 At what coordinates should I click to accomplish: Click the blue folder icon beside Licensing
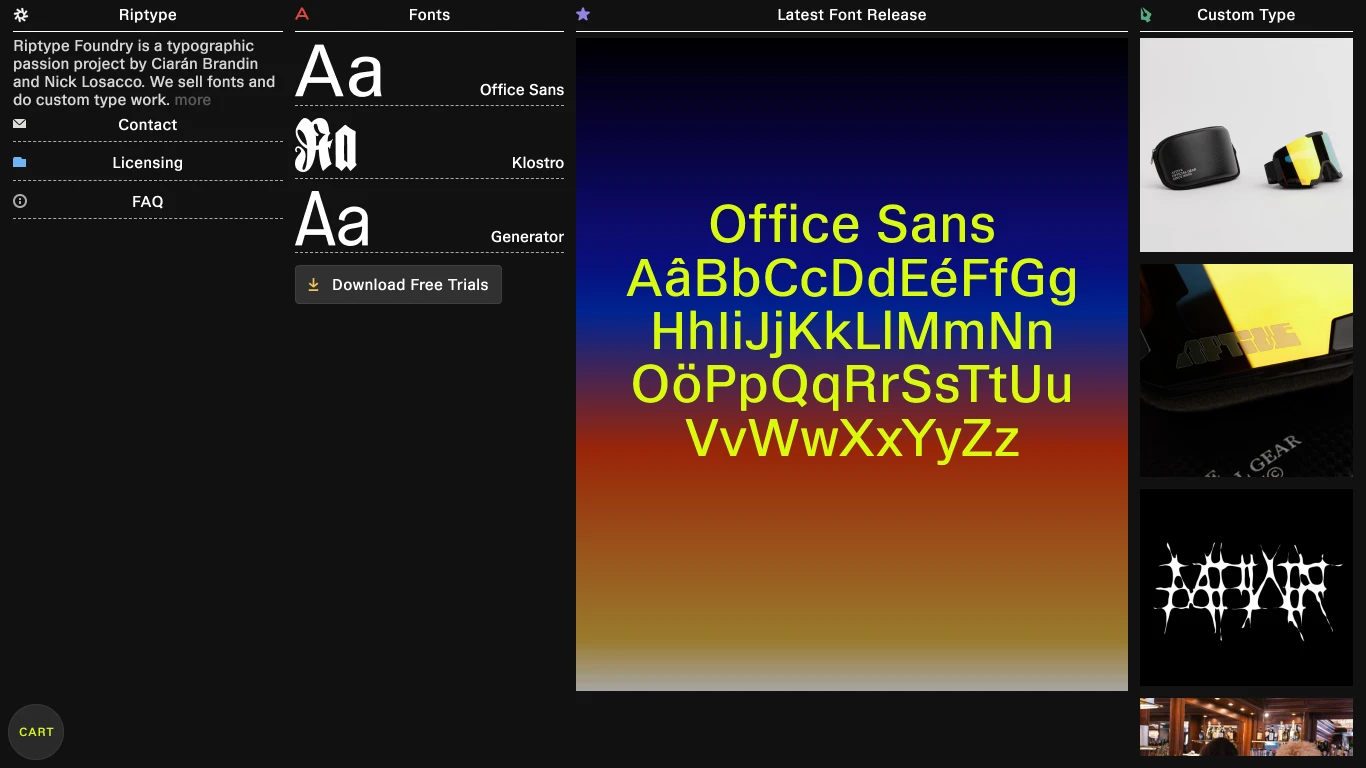click(x=20, y=162)
